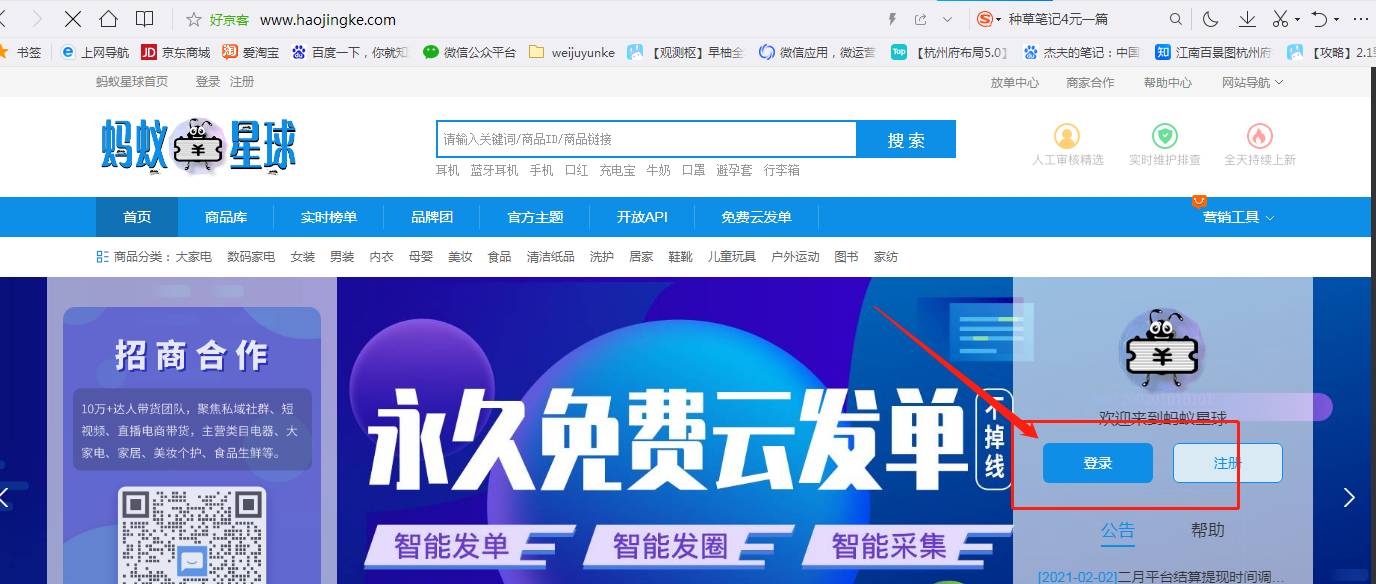This screenshot has width=1376, height=584.
Task: Click the ant avatar in welcome panel
Action: pyautogui.click(x=1163, y=352)
